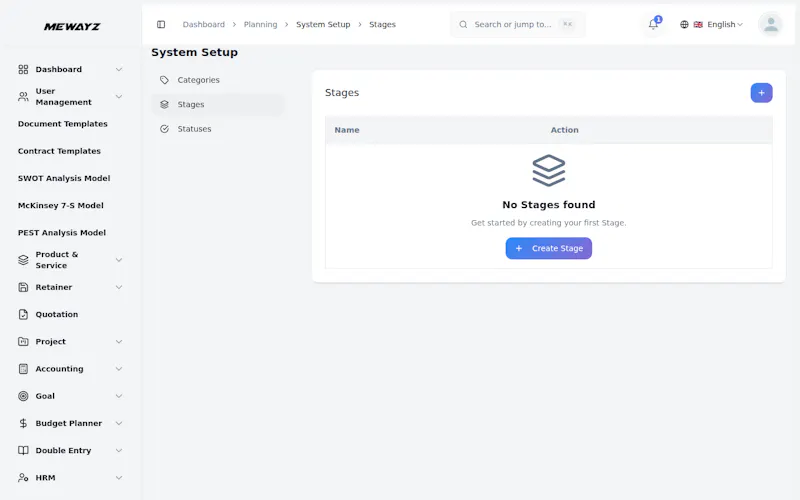Click the Project icon in sidebar
This screenshot has height=500, width=800.
[x=23, y=341]
